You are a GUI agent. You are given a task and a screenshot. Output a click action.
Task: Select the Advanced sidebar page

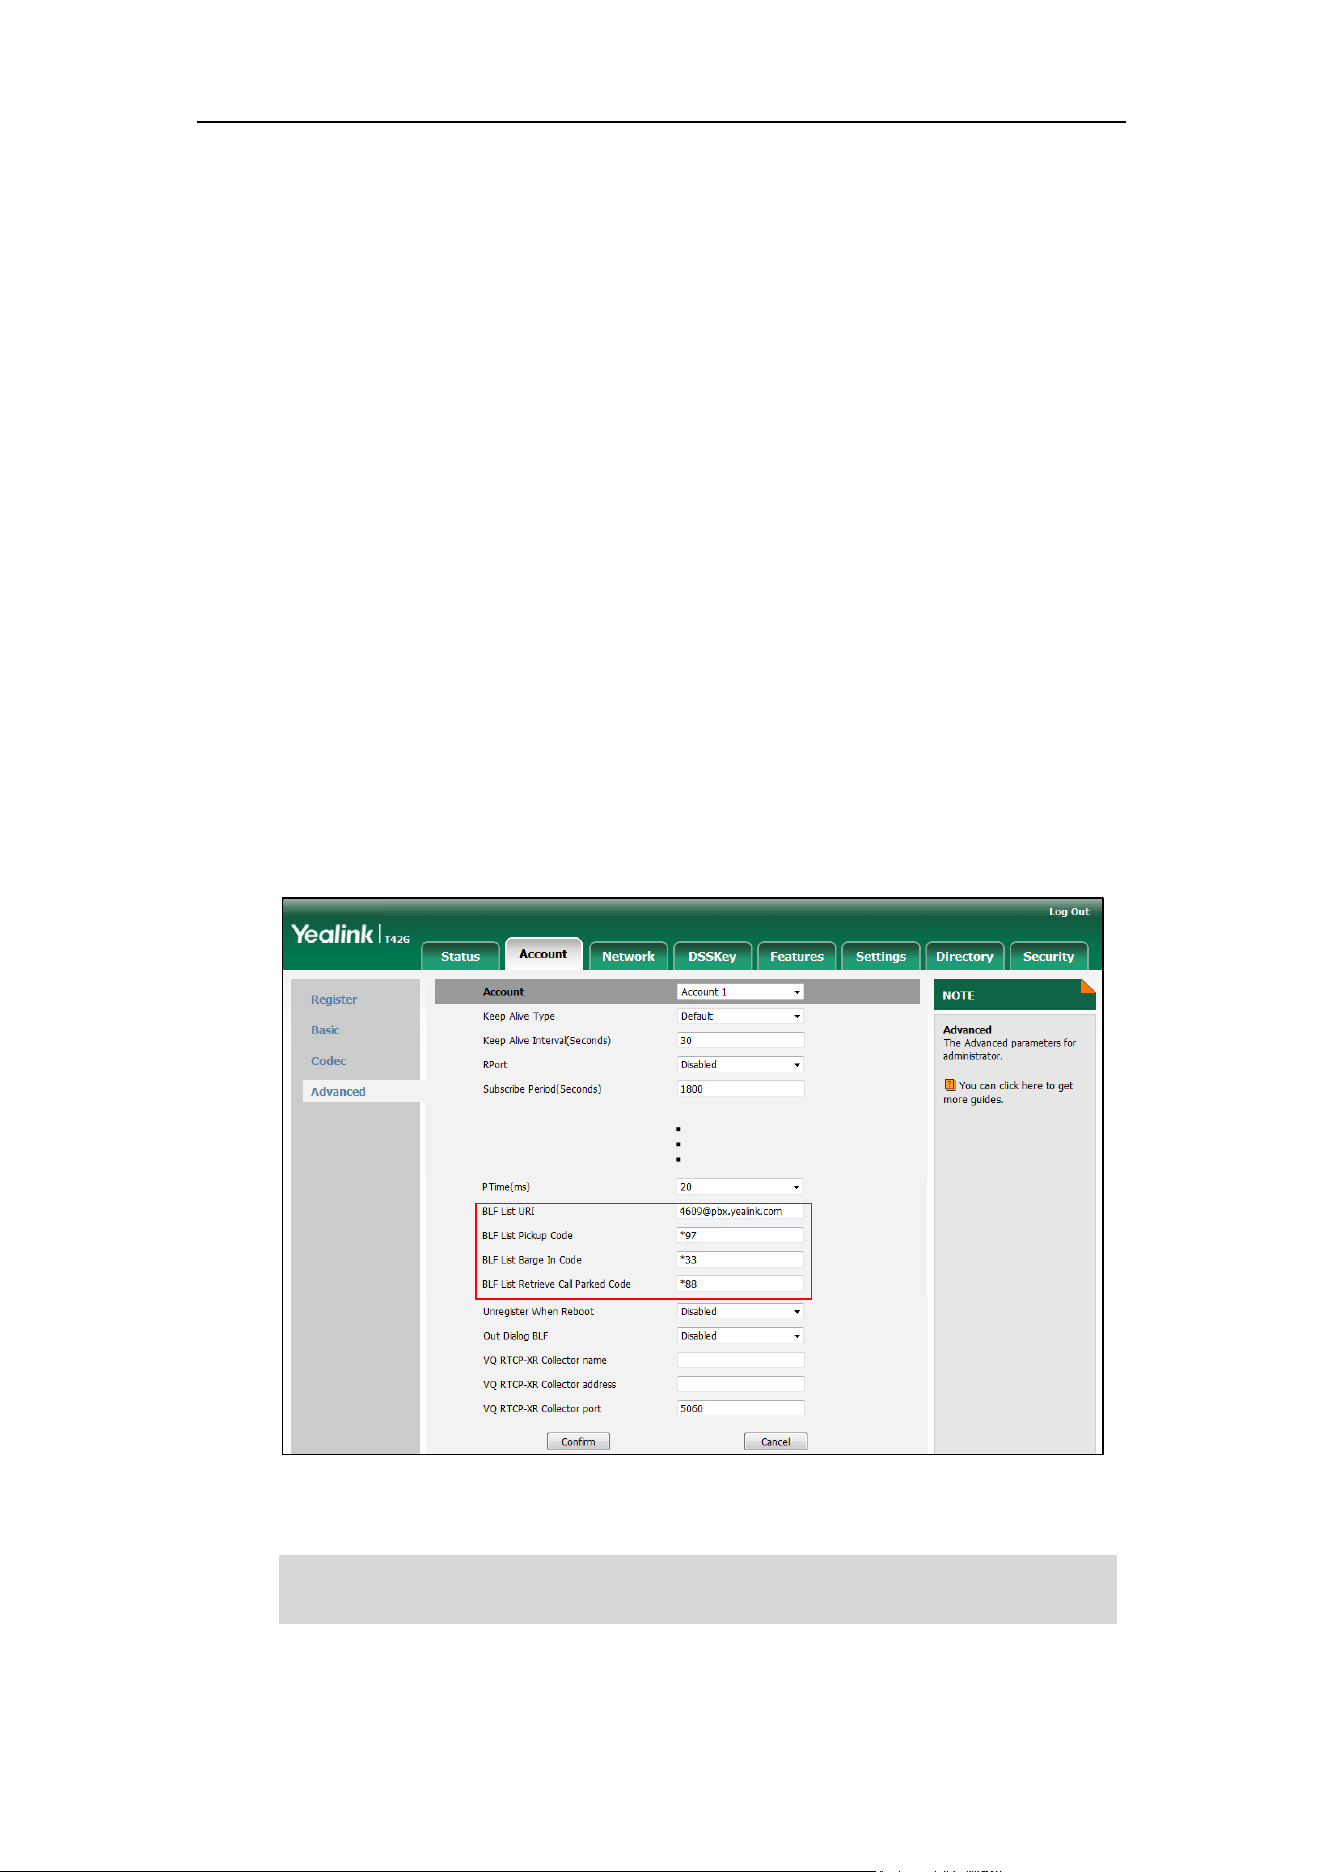338,1092
